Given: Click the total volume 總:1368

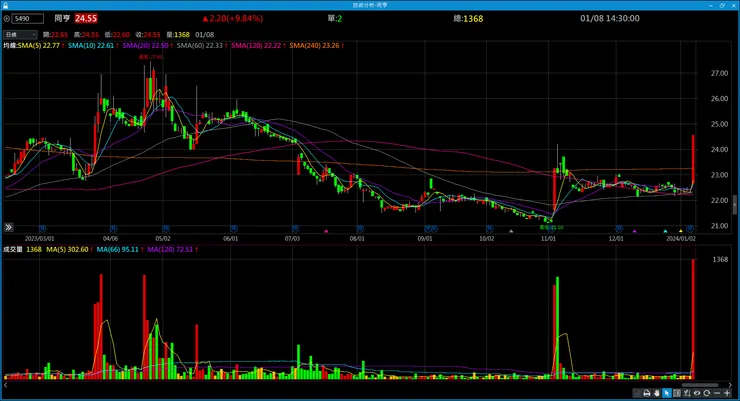Looking at the screenshot, I should (x=468, y=18).
